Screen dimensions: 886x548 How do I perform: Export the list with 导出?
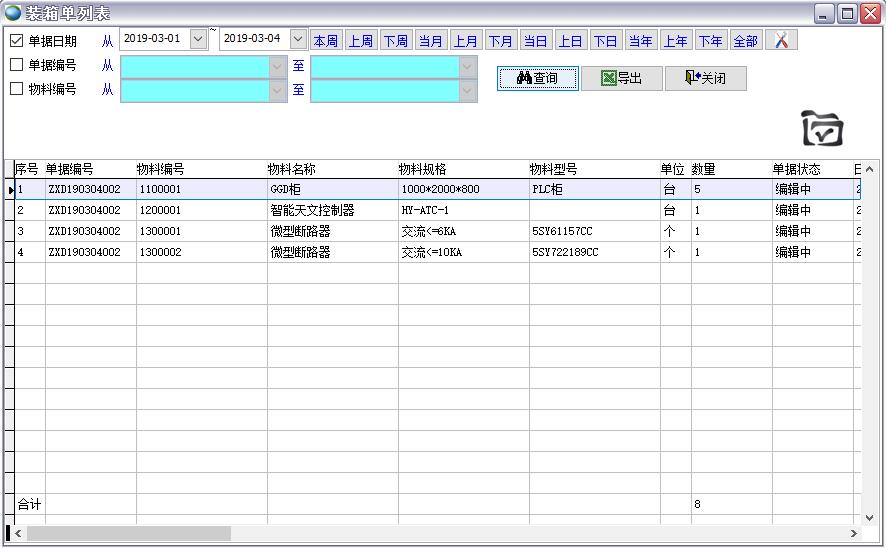[621, 78]
